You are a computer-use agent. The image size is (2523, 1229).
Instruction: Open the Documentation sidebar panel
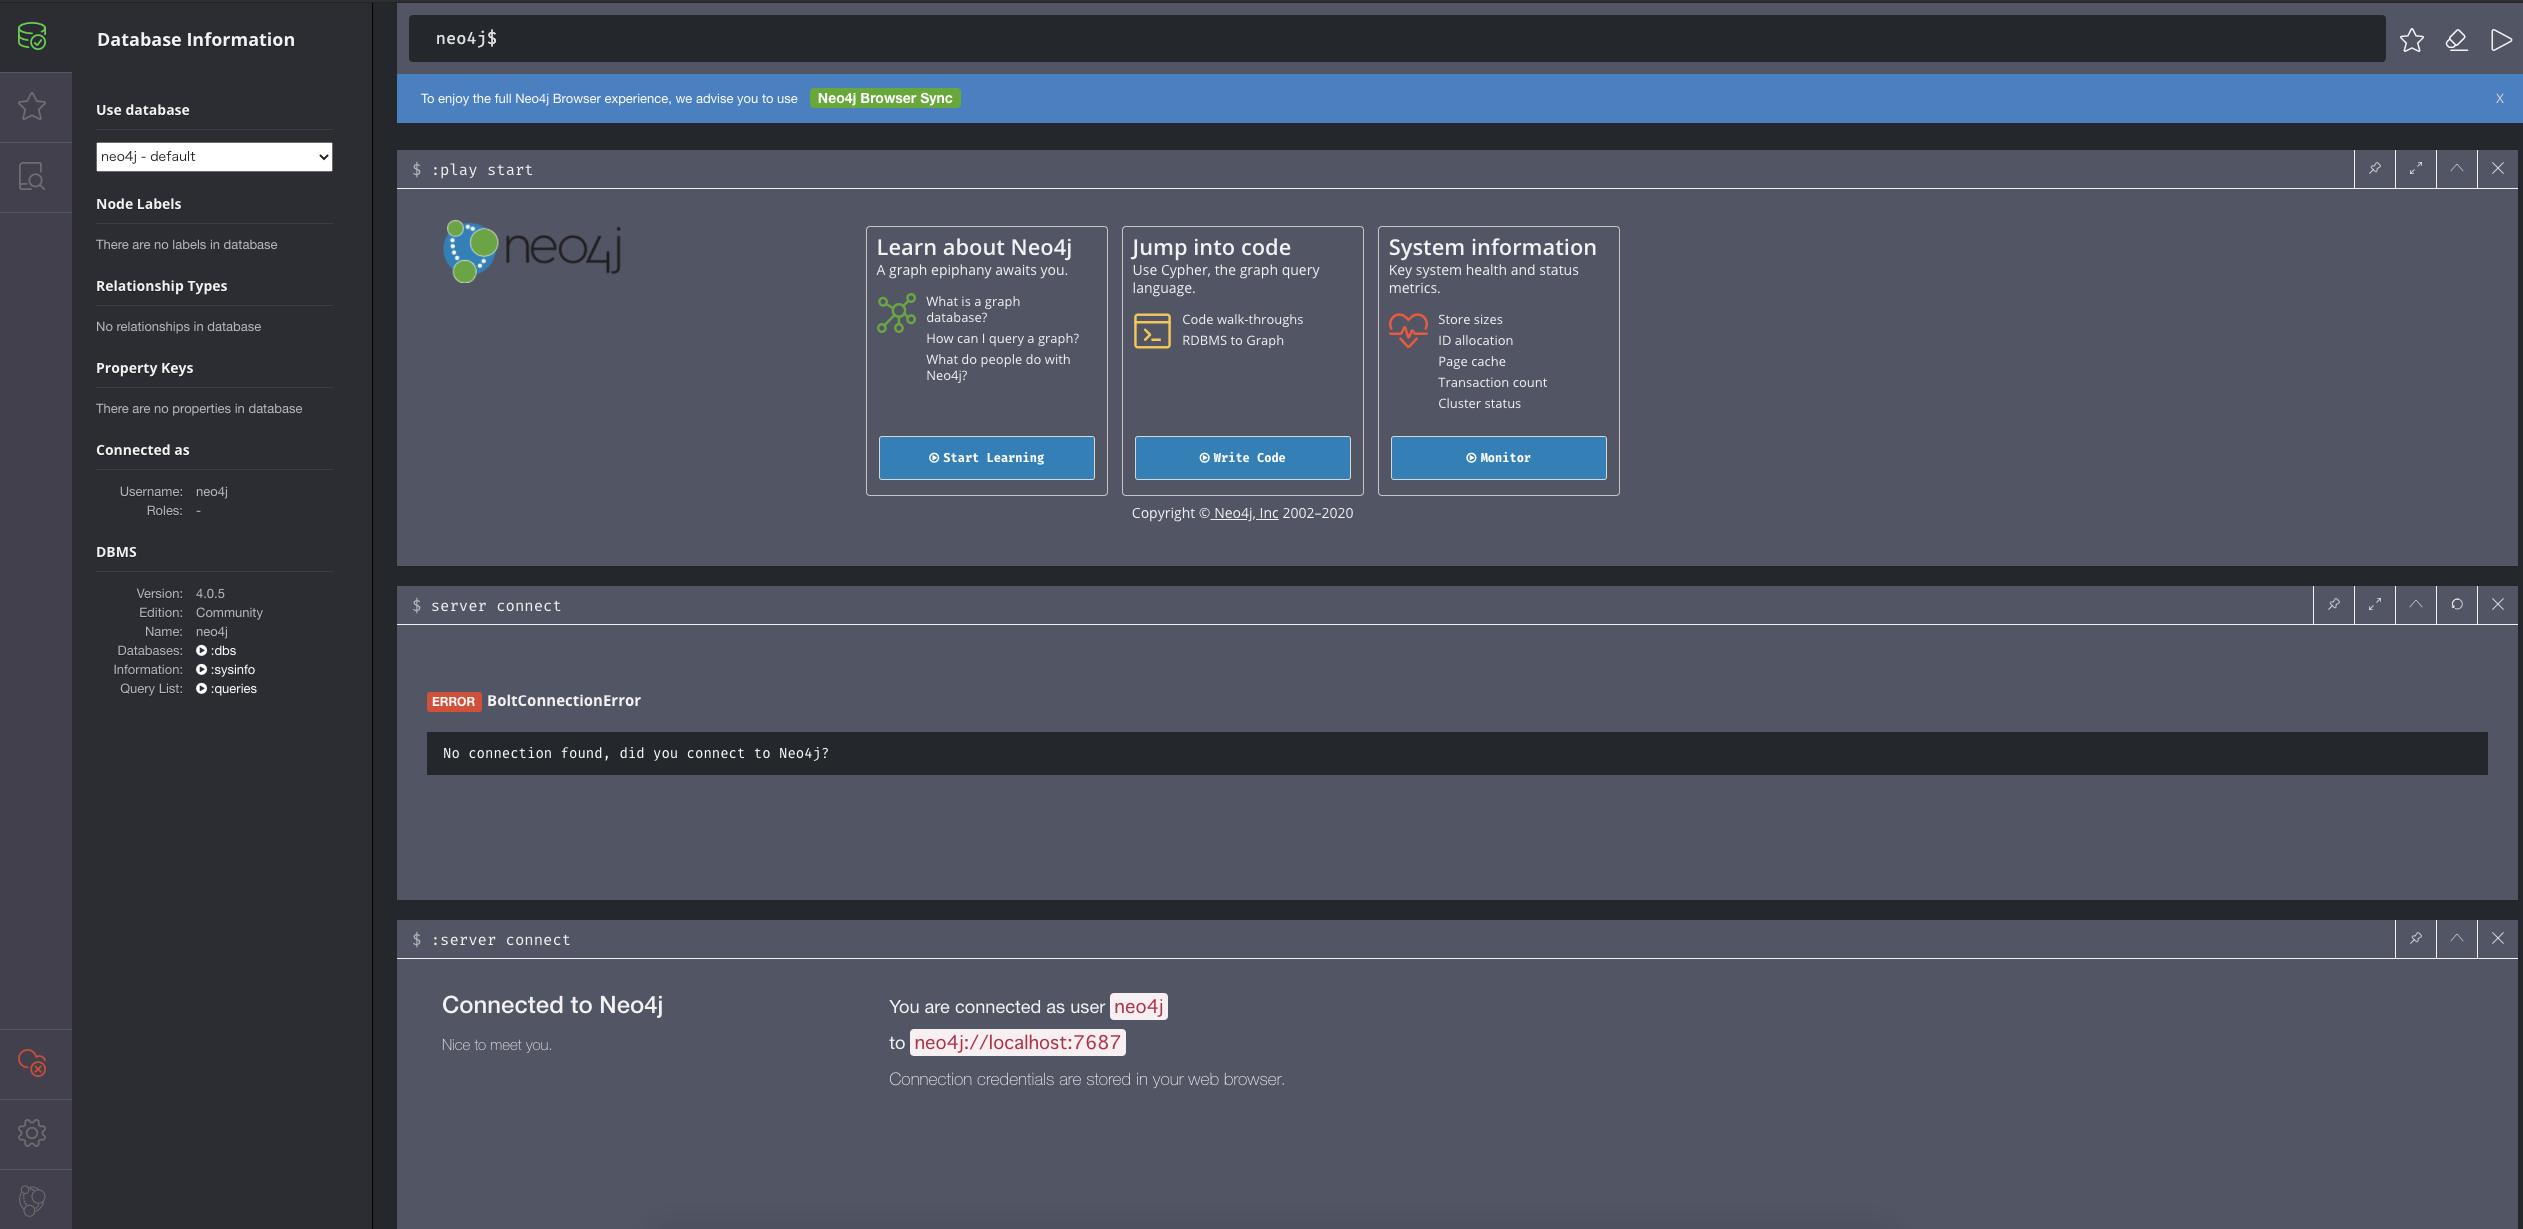pyautogui.click(x=33, y=176)
